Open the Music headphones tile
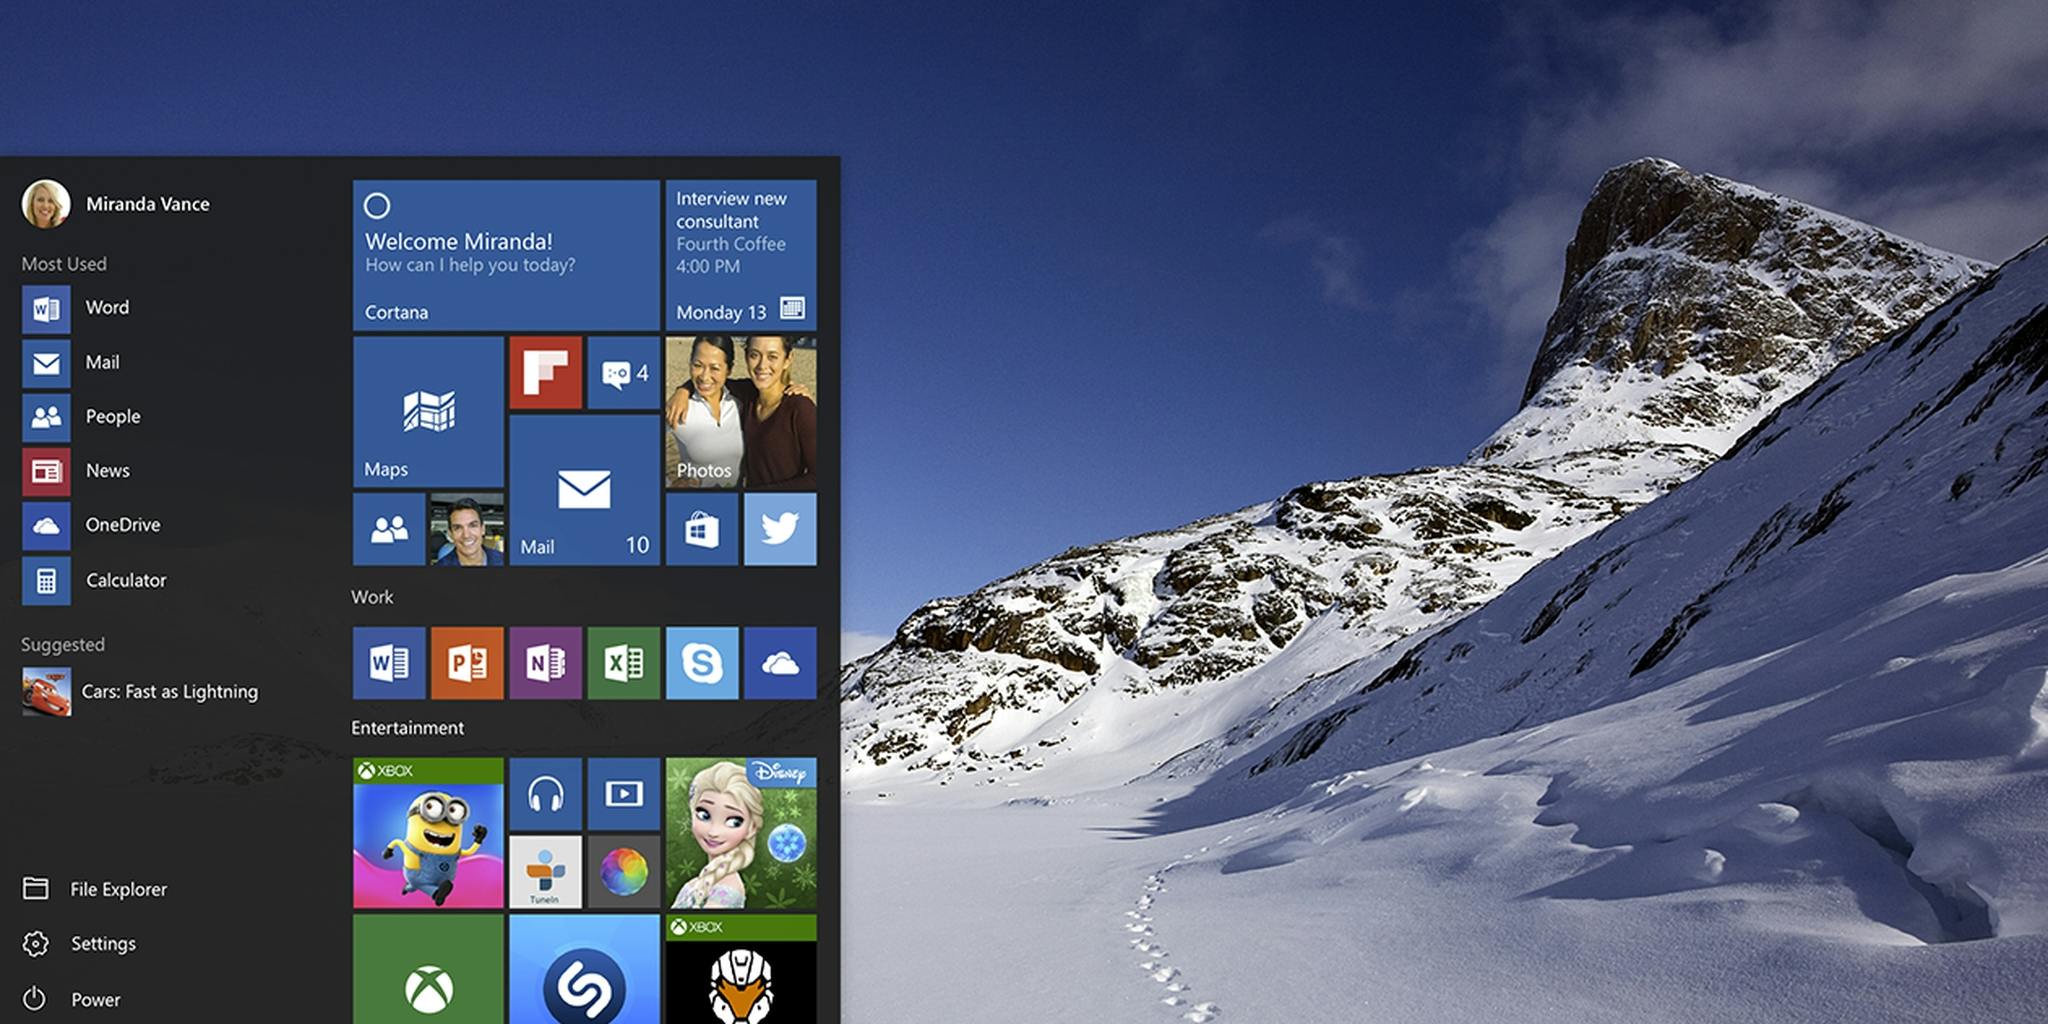Image resolution: width=2048 pixels, height=1024 pixels. 545,794
